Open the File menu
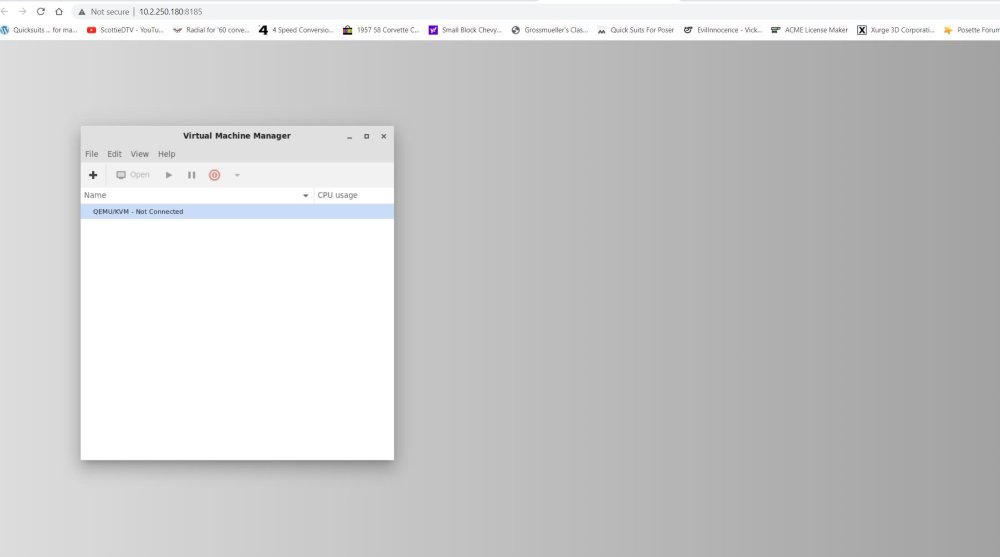 coord(92,154)
